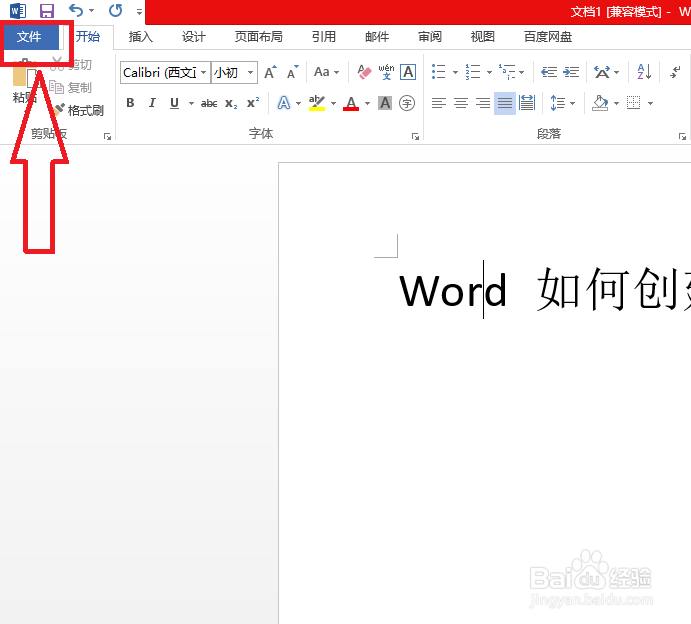Click the Decrease Indent icon

point(549,72)
